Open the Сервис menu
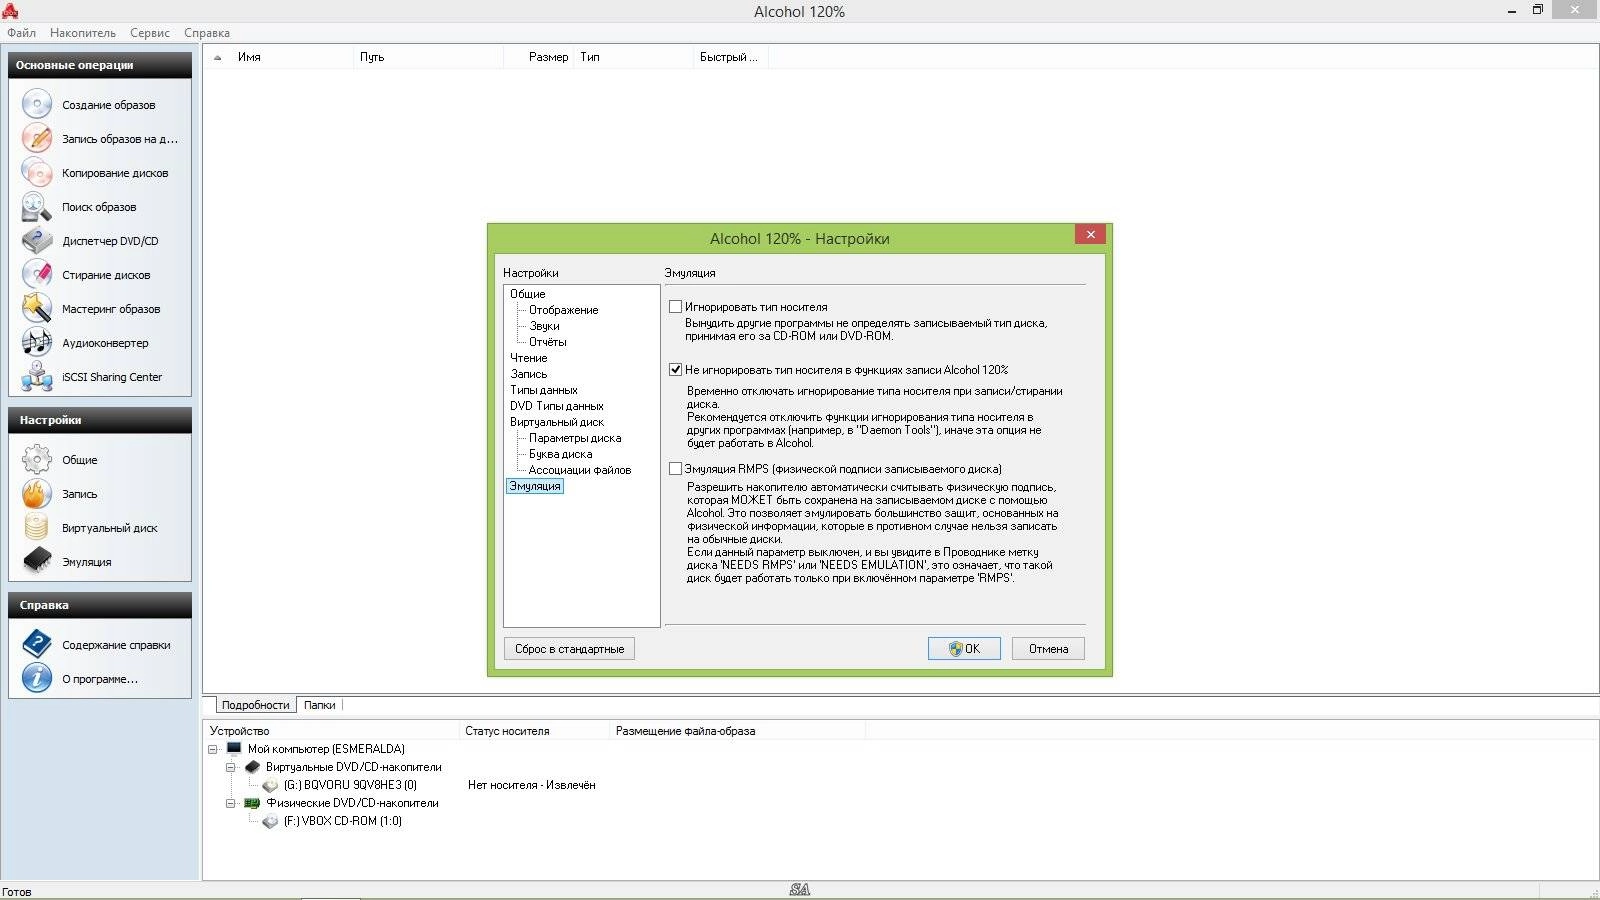Image resolution: width=1600 pixels, height=900 pixels. [x=150, y=33]
